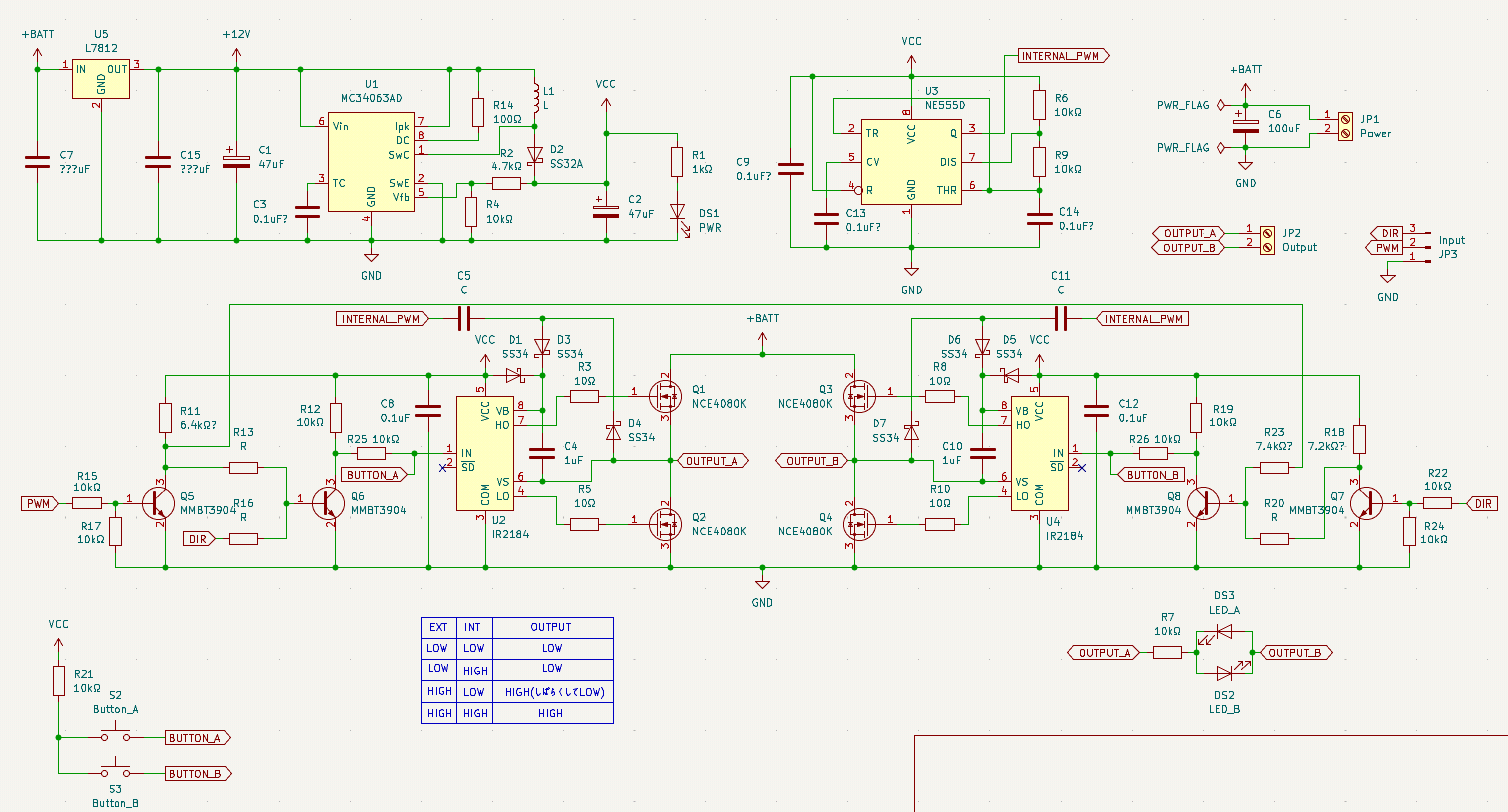Select the JP2 Output connector symbol
The width and height of the screenshot is (1508, 812).
tap(1266, 240)
